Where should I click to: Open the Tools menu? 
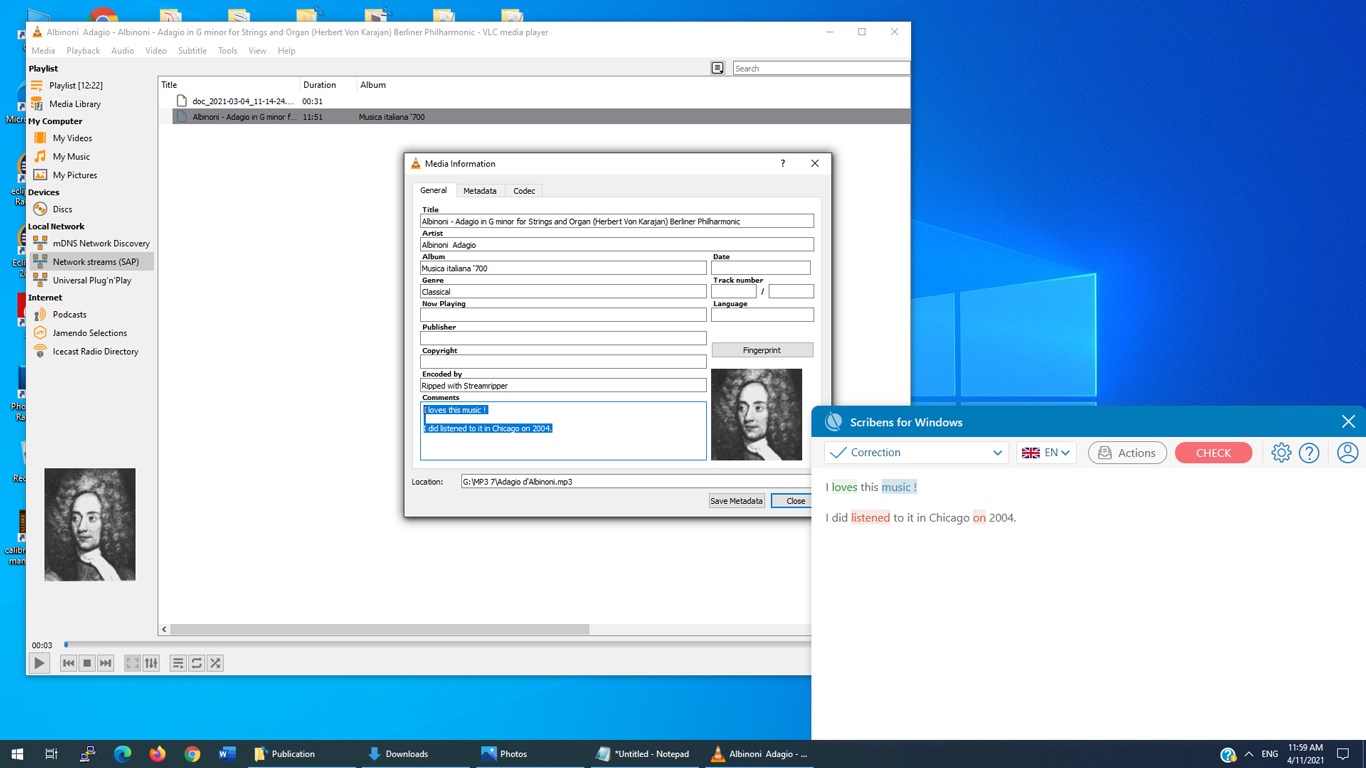228,51
